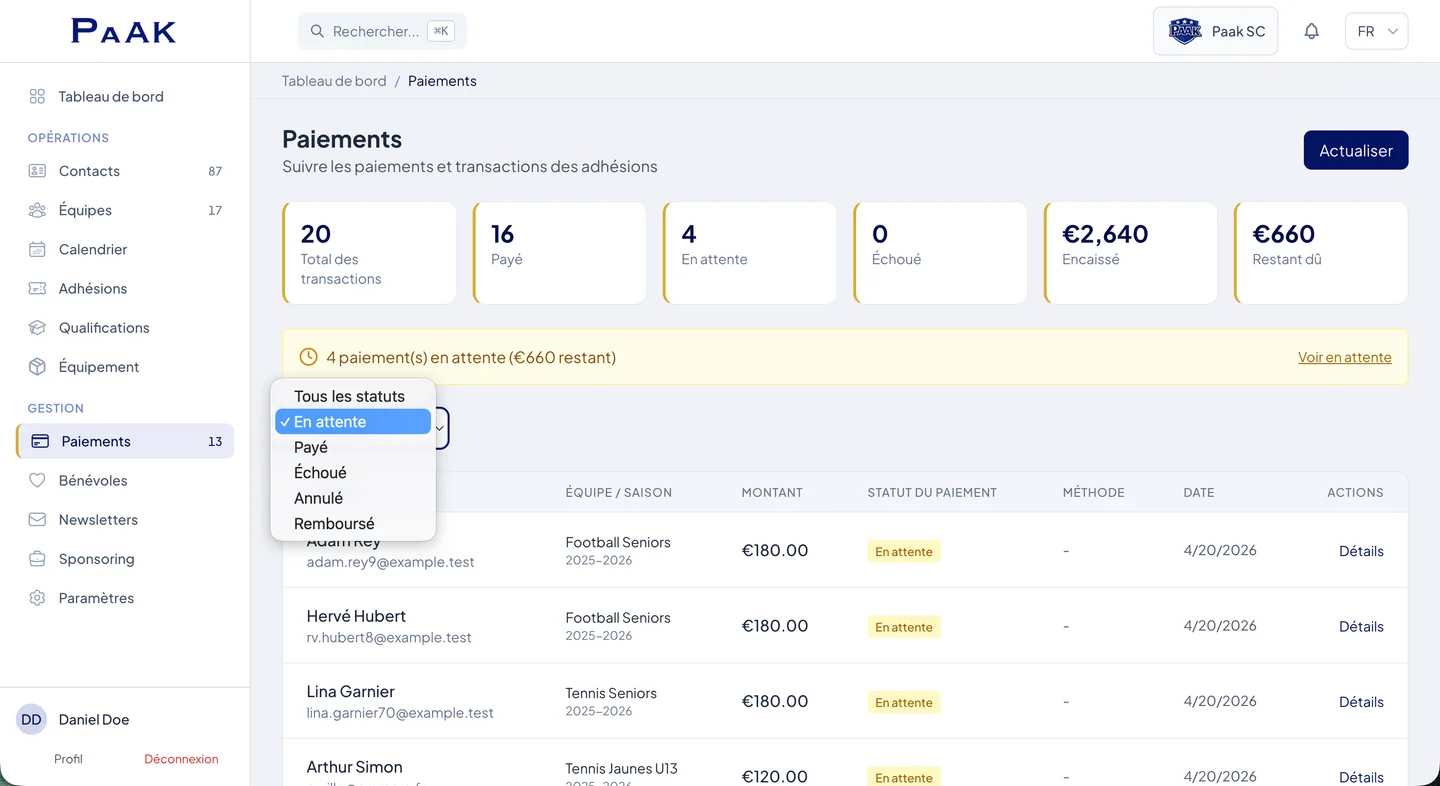The height and width of the screenshot is (786, 1440).
Task: Click the Calendrier calendar icon
Action: [x=37, y=249]
